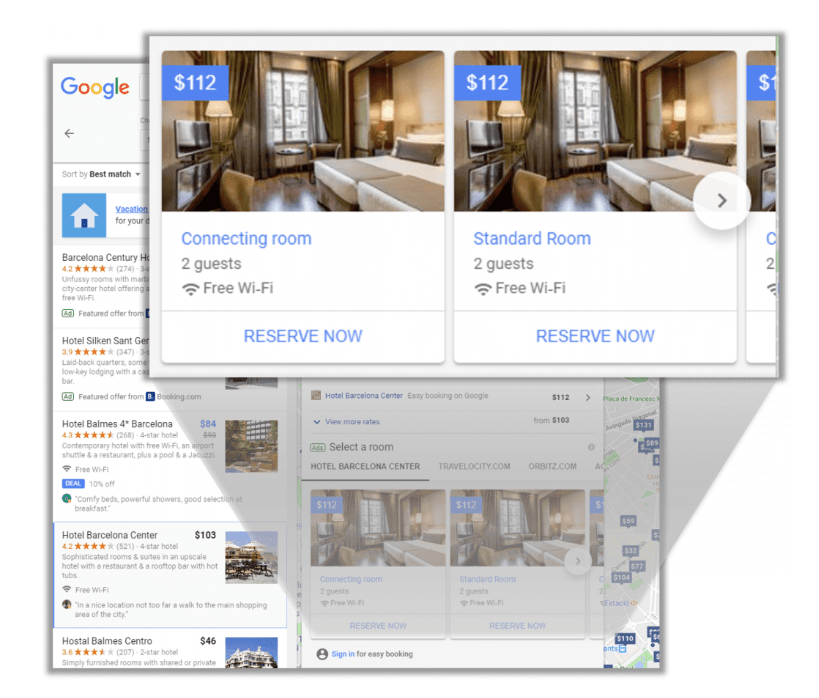The image size is (819, 698).
Task: Click the Google logo
Action: click(x=95, y=87)
